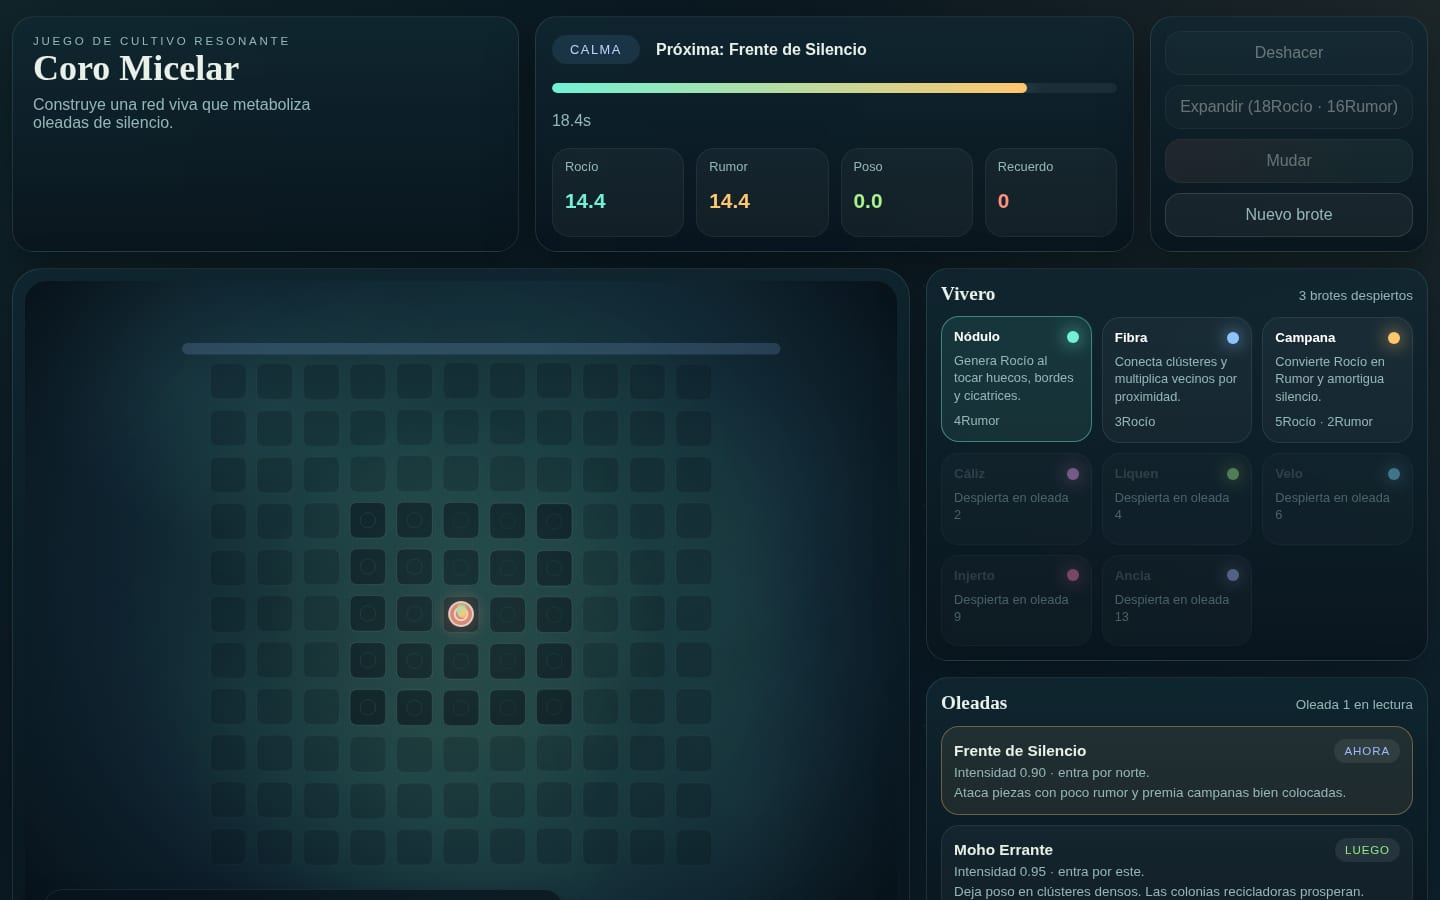The width and height of the screenshot is (1440, 900).
Task: Click the violet dot on the Ancla card
Action: tap(1233, 575)
